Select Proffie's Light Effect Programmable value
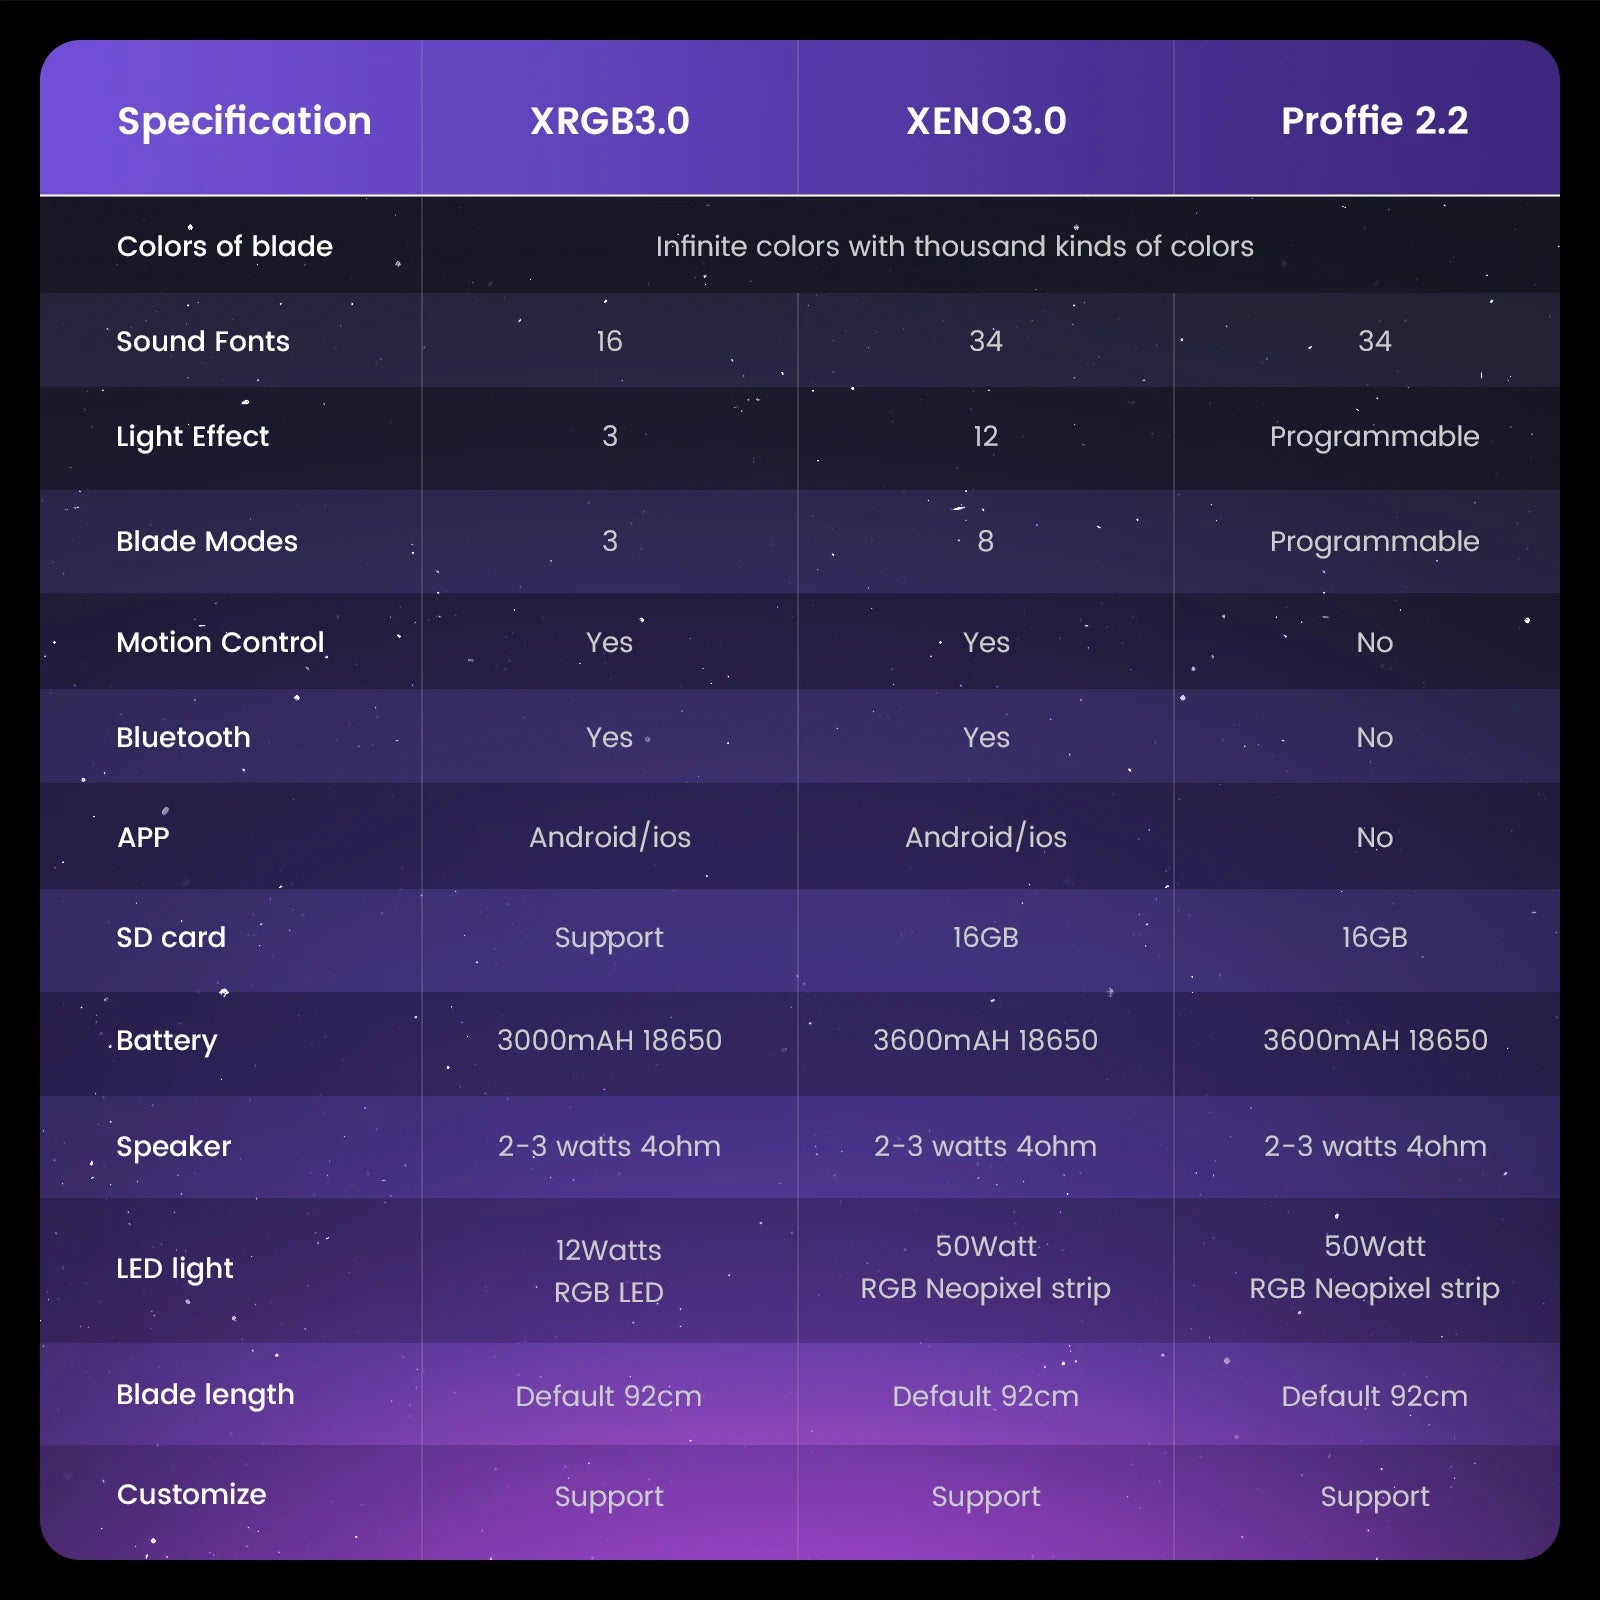Image resolution: width=1600 pixels, height=1600 pixels. (1374, 436)
